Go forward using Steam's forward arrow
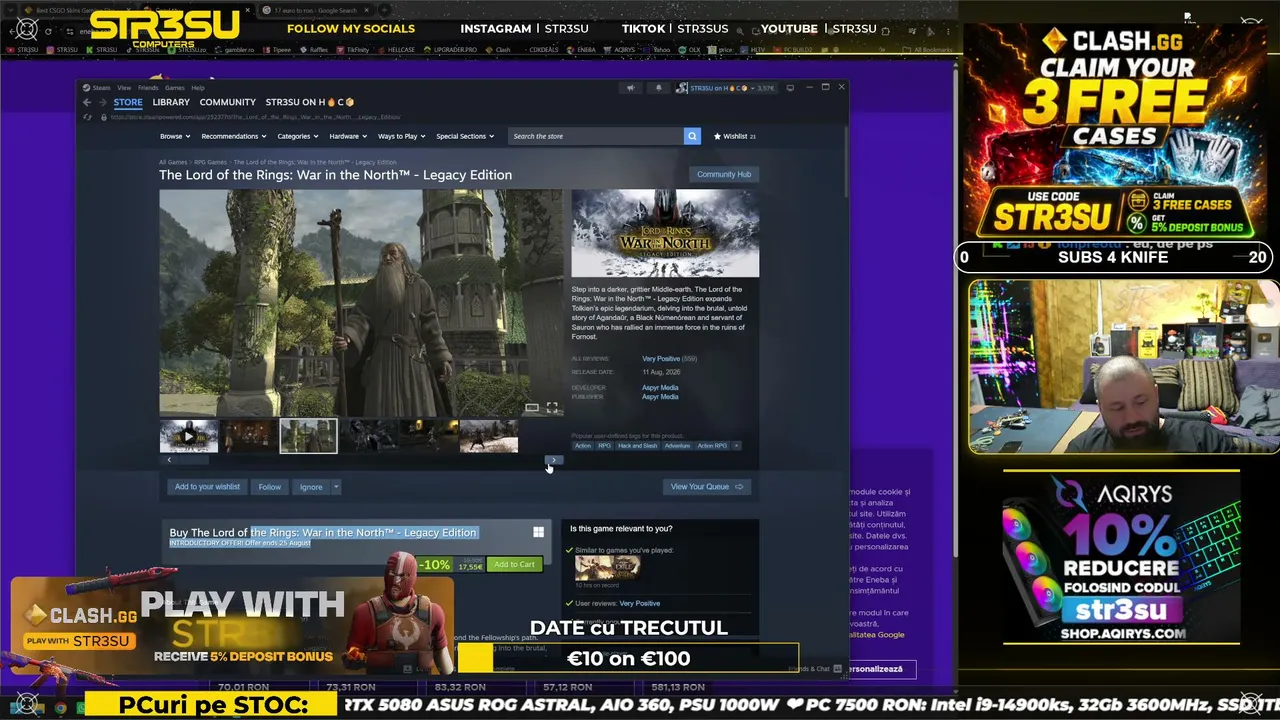 click(101, 102)
